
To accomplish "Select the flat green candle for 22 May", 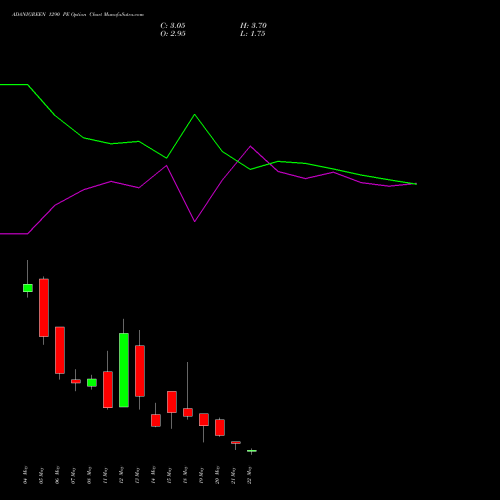I will pyautogui.click(x=252, y=451).
